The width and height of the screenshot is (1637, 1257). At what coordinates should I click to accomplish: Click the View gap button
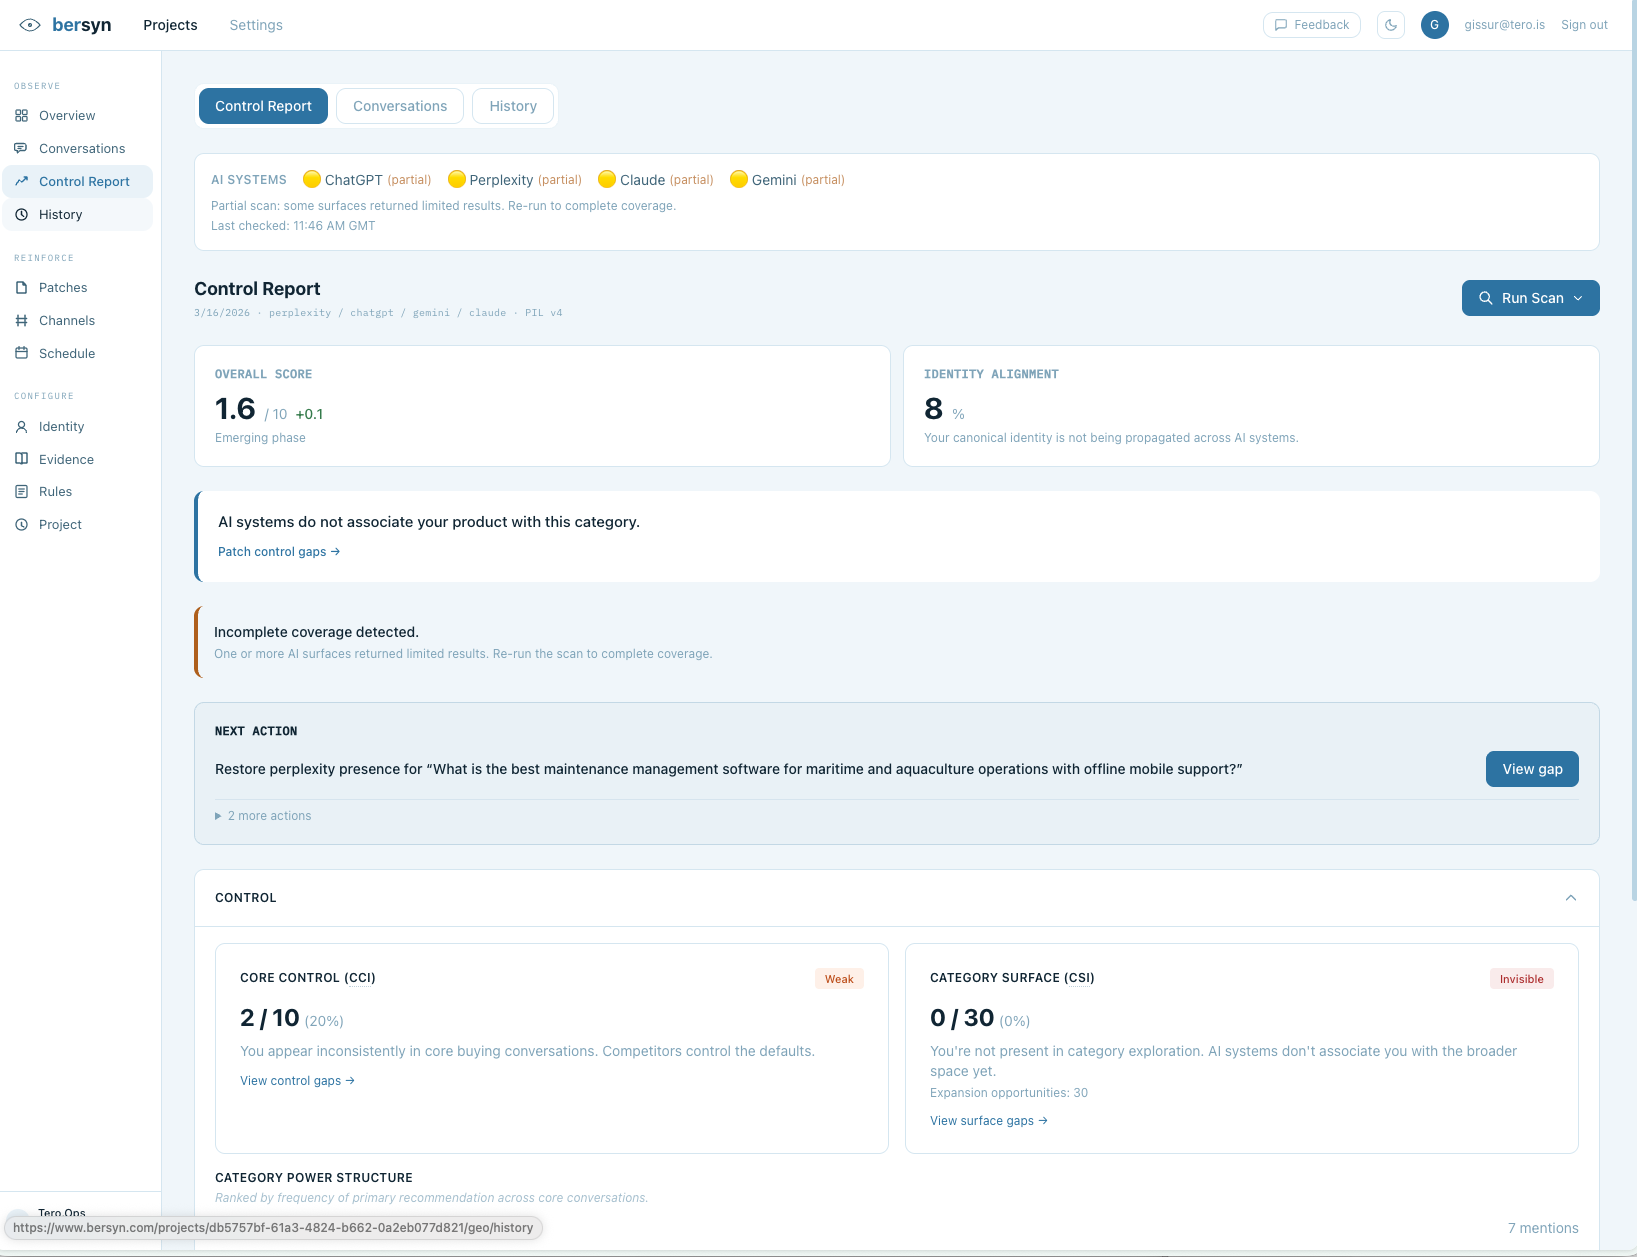coord(1532,769)
